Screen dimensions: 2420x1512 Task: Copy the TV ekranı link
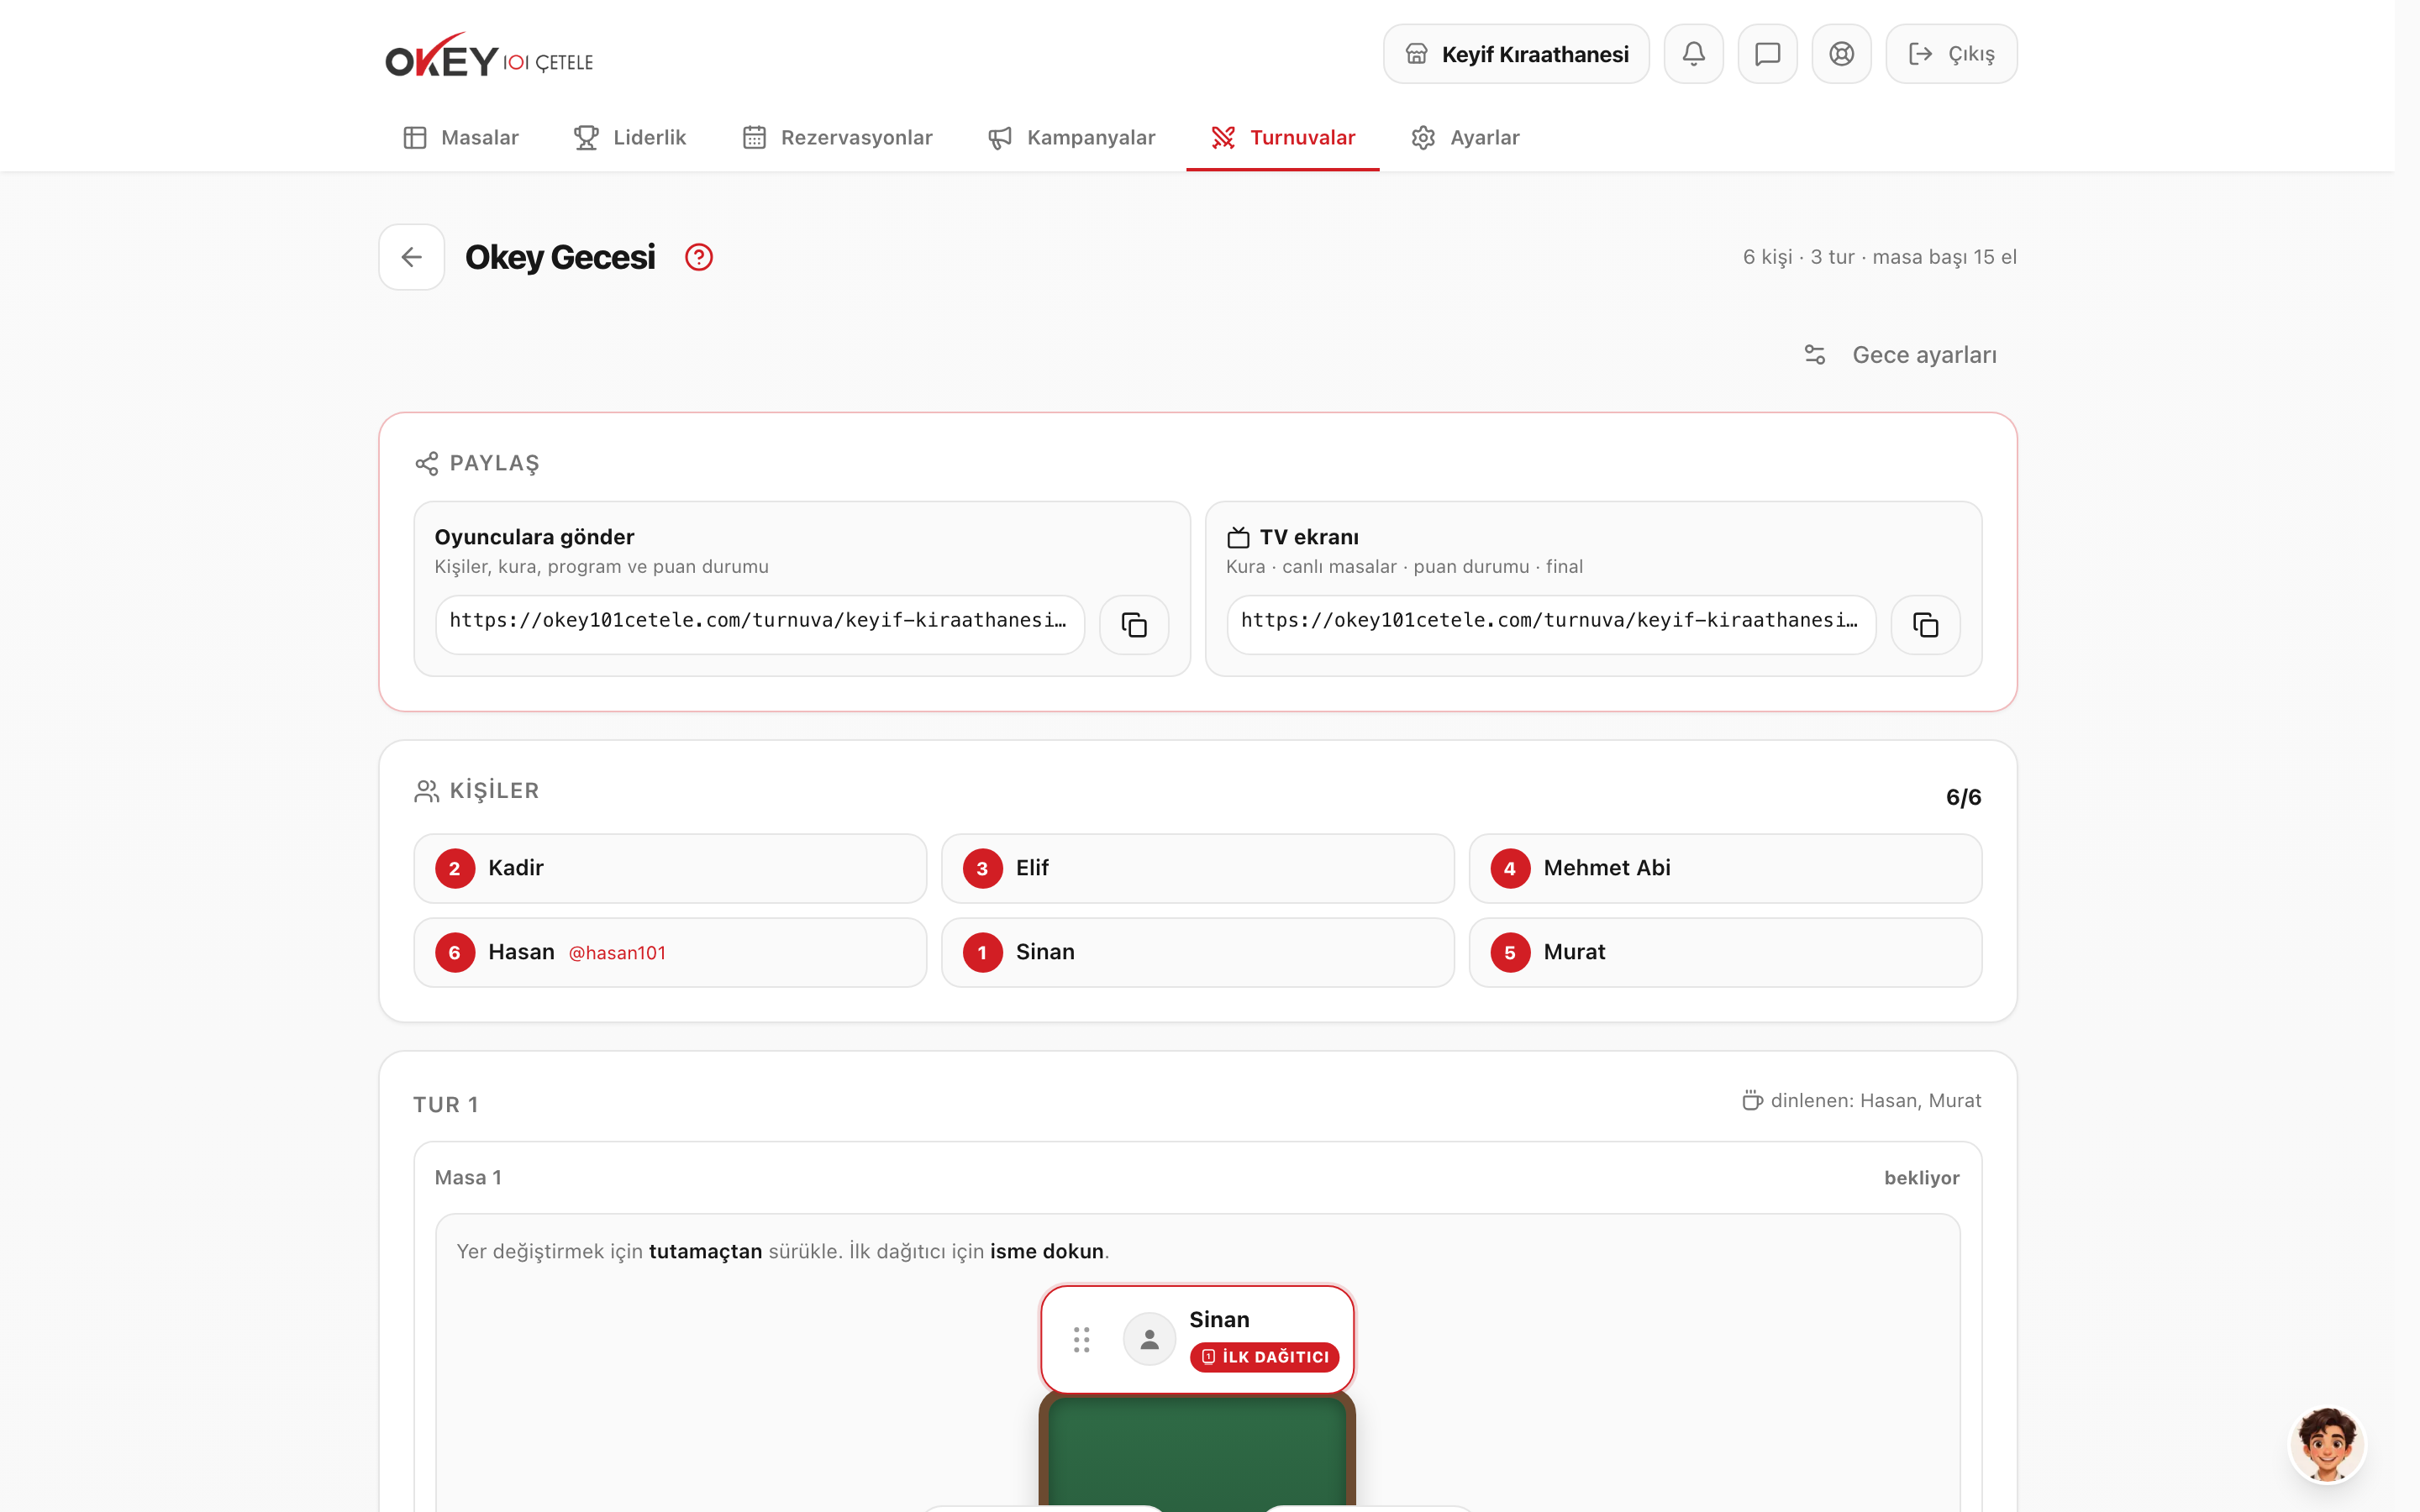1925,625
